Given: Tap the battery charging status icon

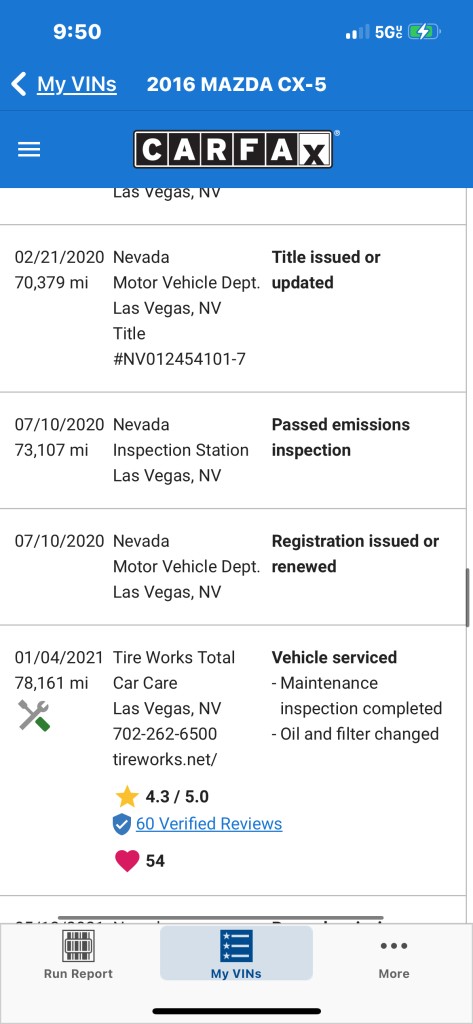Looking at the screenshot, I should click(x=425, y=31).
